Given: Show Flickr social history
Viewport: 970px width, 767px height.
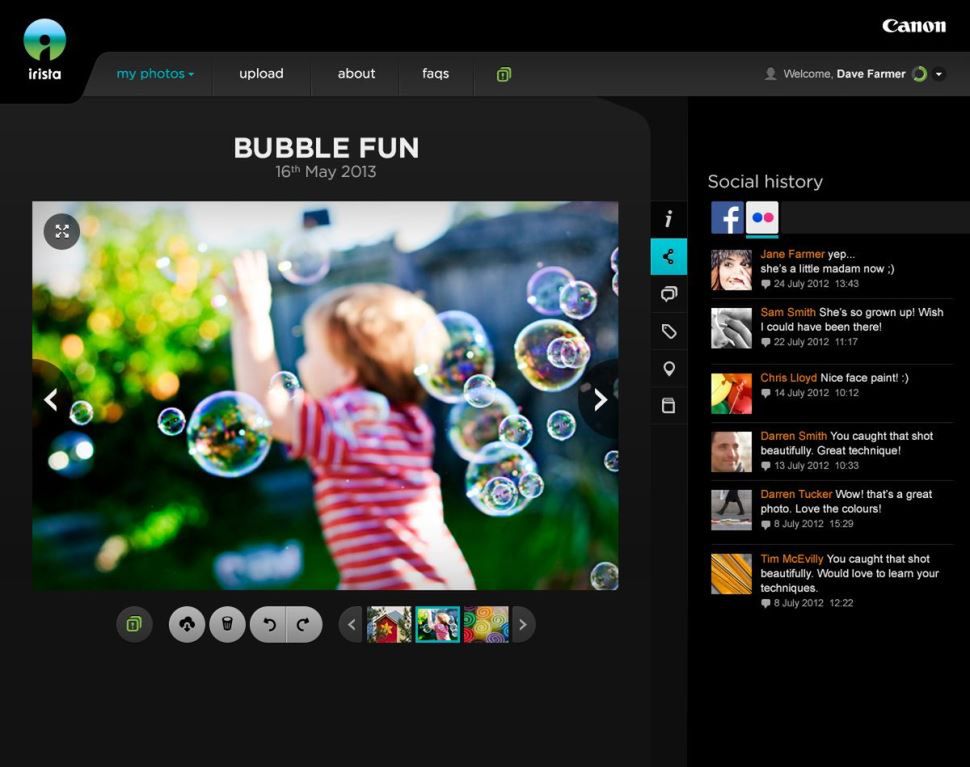Looking at the screenshot, I should click(762, 218).
